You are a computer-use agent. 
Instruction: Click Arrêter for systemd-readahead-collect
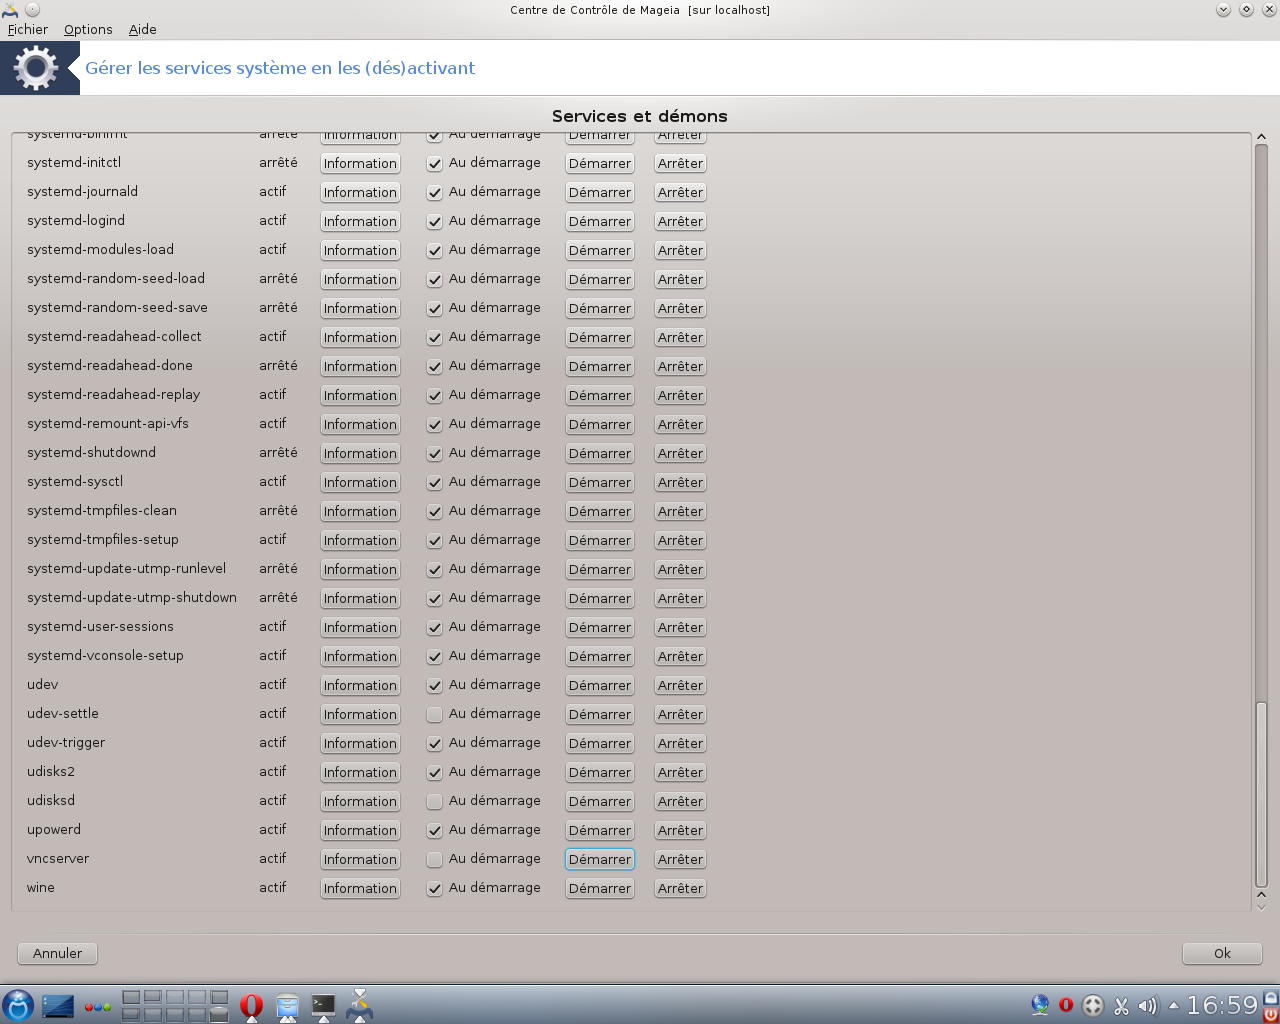coord(681,337)
